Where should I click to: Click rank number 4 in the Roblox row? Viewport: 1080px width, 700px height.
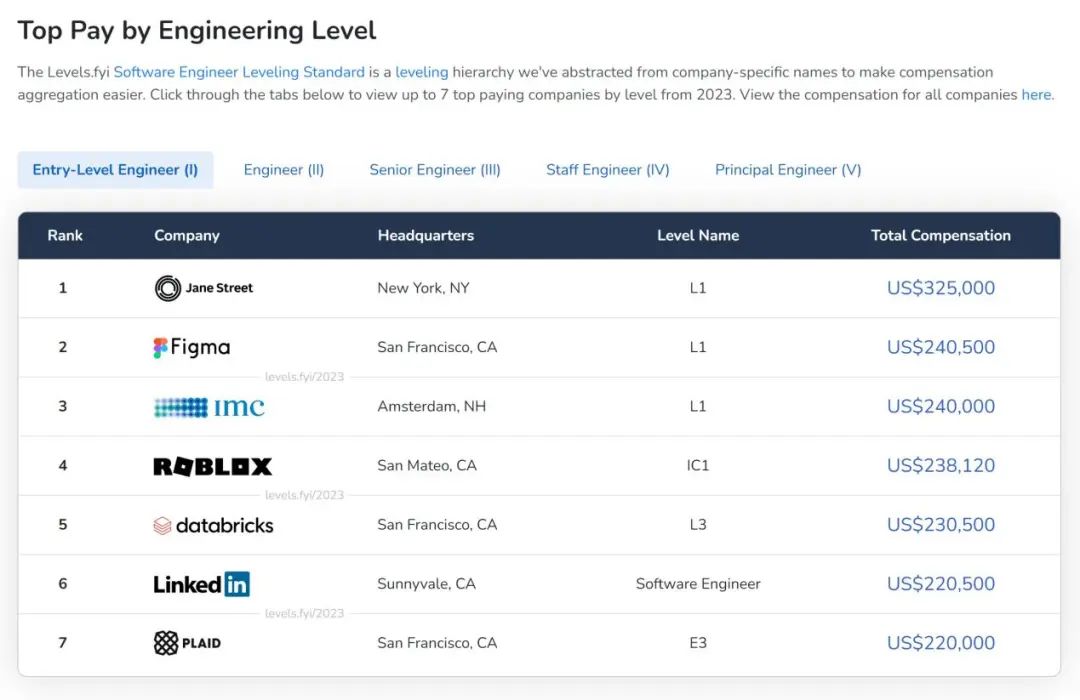click(x=63, y=466)
